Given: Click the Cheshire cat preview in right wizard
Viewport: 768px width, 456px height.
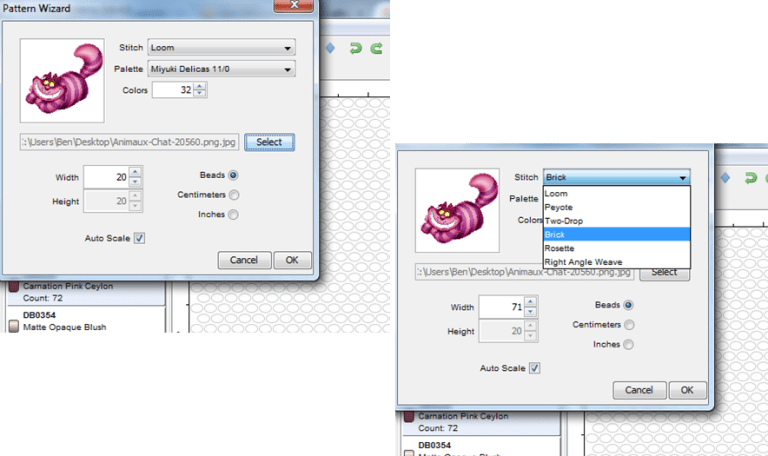Looking at the screenshot, I should click(457, 211).
